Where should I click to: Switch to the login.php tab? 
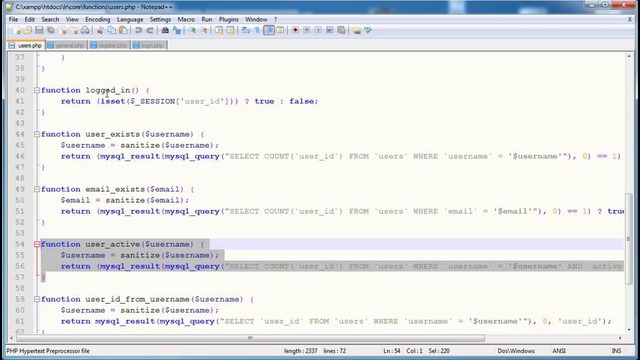149,45
